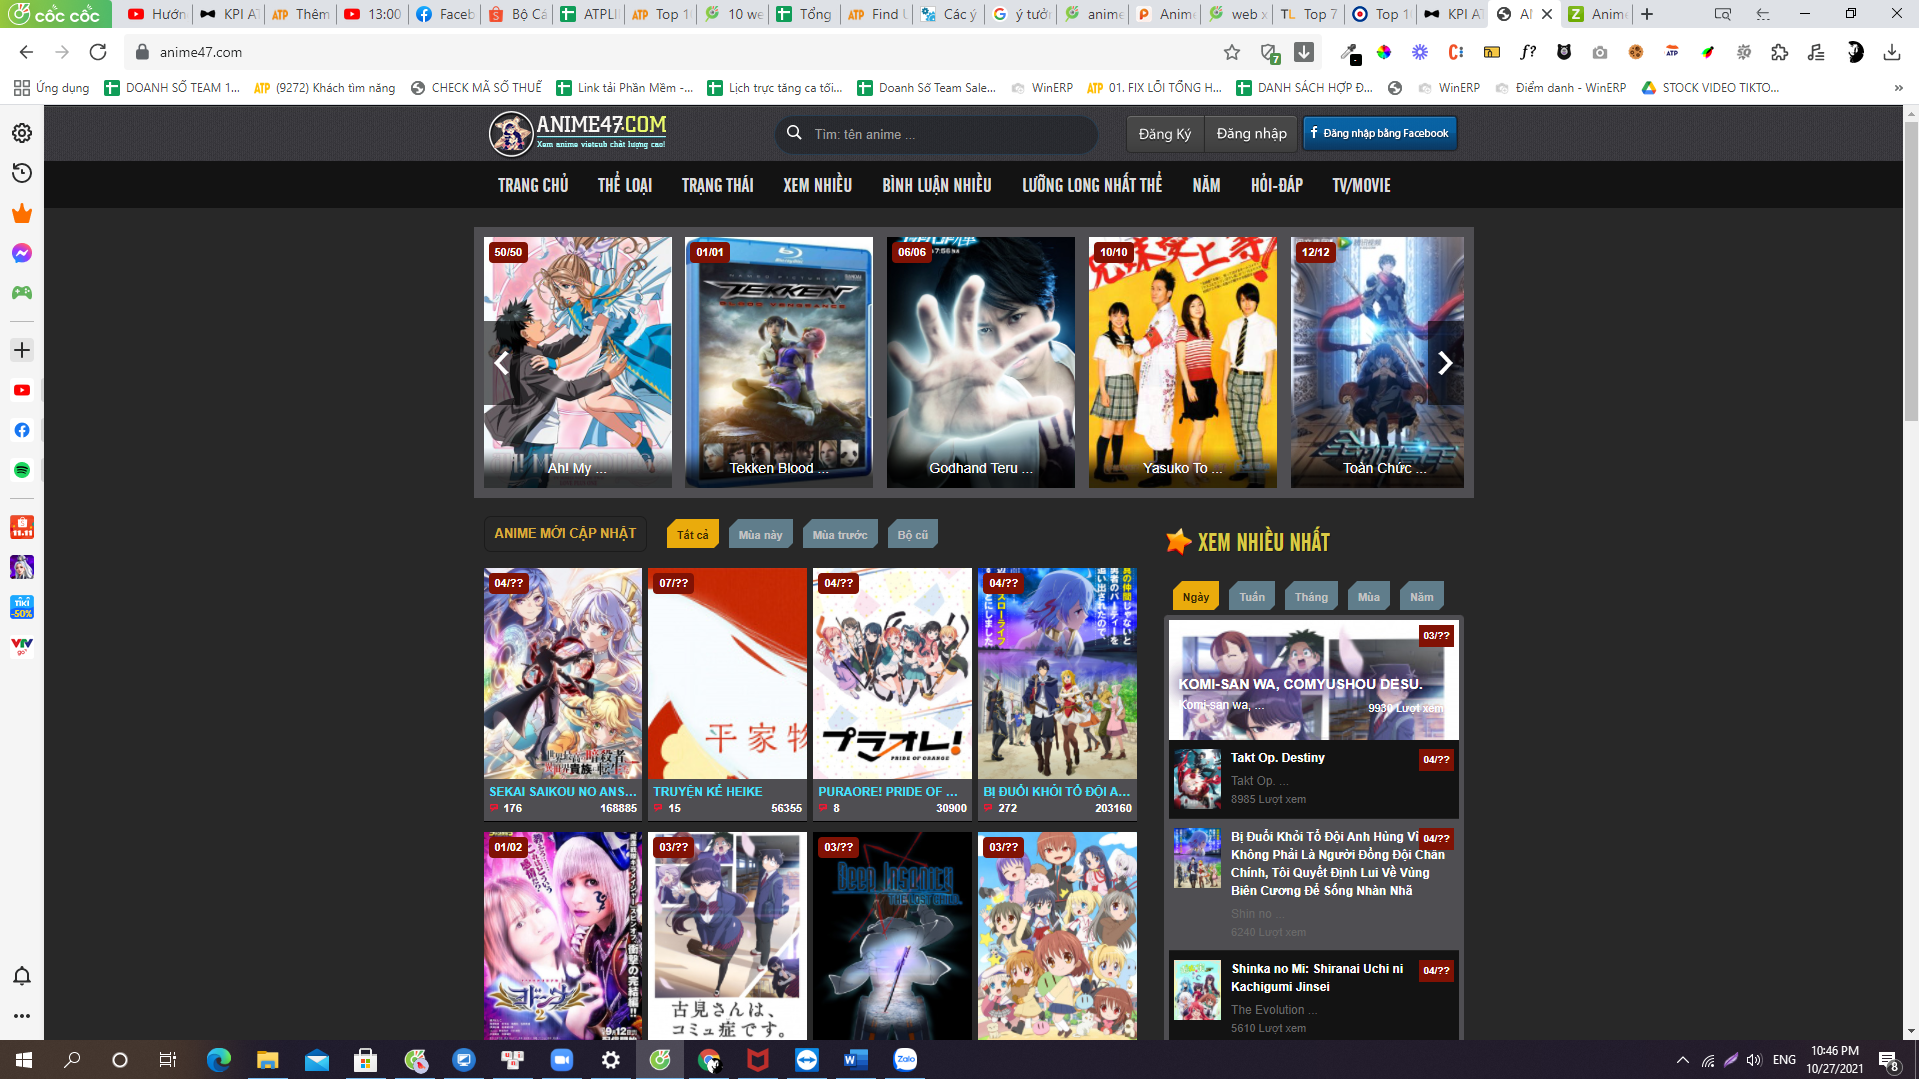The height and width of the screenshot is (1079, 1919).
Task: Click the Đăng nhập login button
Action: 1252,133
